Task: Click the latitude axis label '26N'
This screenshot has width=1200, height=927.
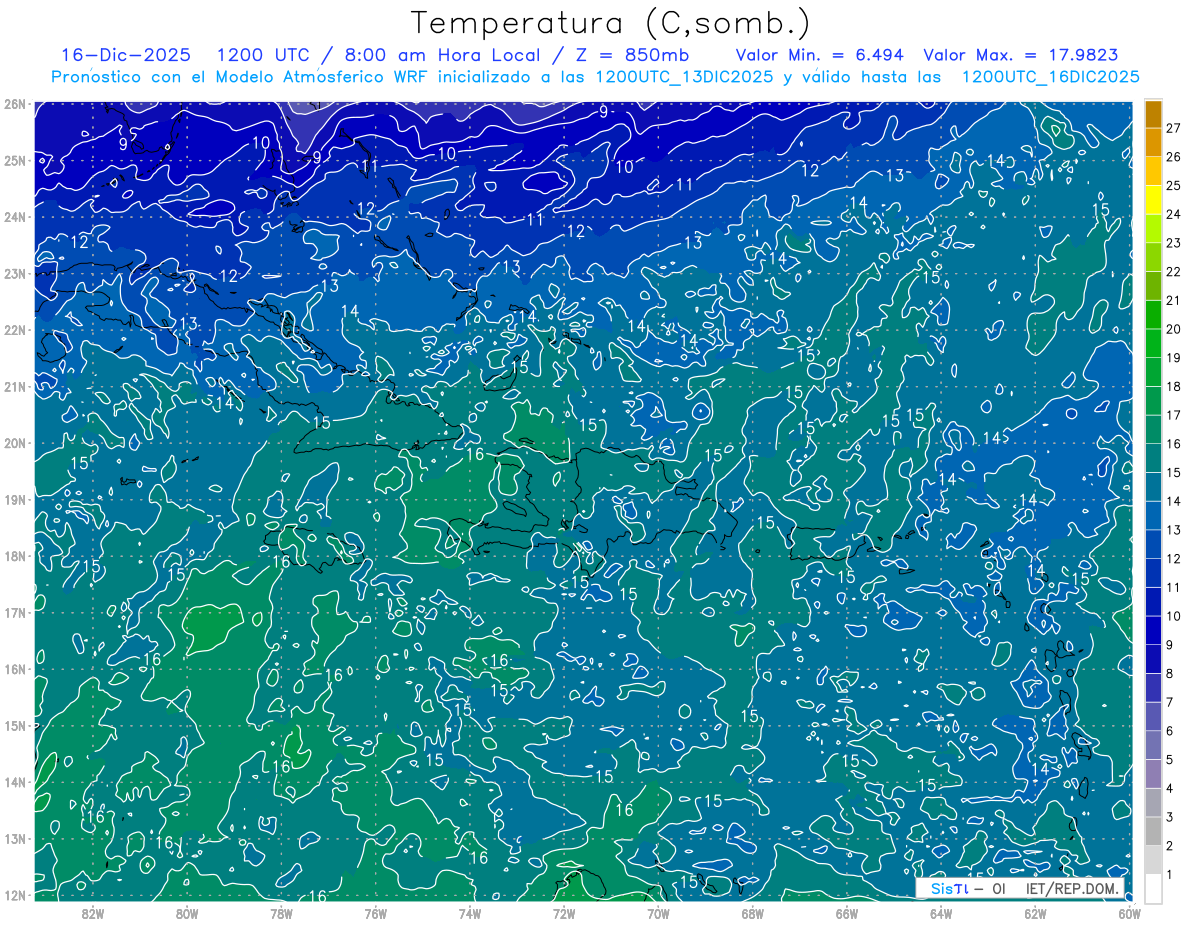Action: click(15, 104)
